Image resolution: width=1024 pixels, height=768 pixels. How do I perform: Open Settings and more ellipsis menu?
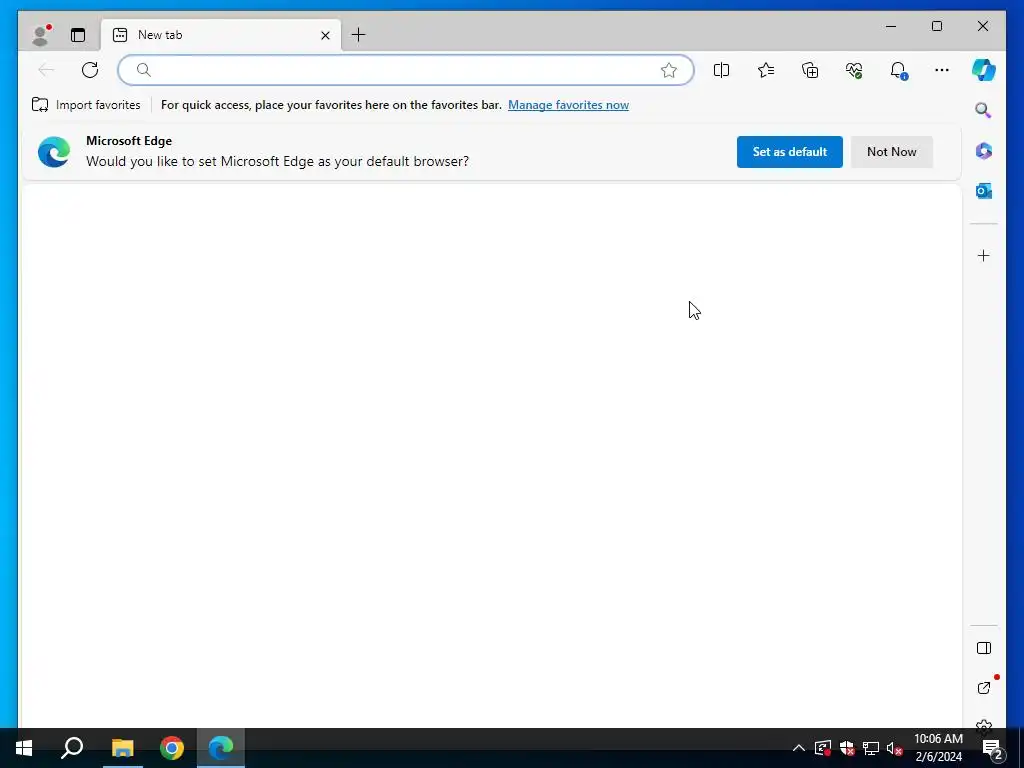[x=942, y=70]
